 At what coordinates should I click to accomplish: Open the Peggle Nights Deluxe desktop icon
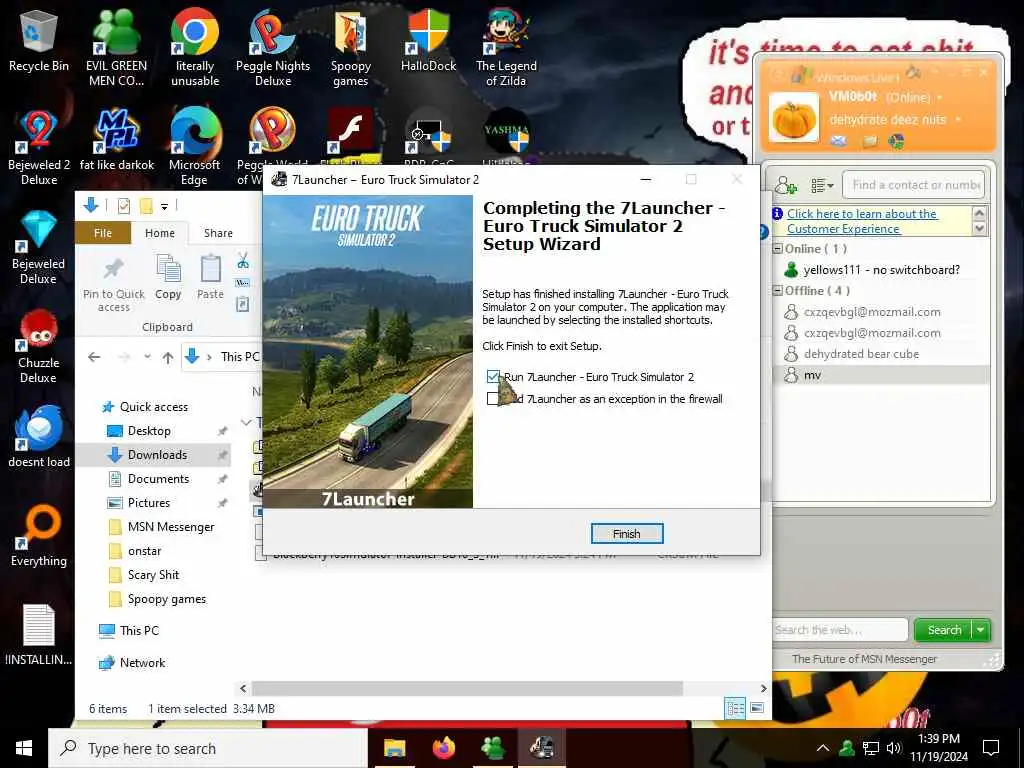[273, 48]
